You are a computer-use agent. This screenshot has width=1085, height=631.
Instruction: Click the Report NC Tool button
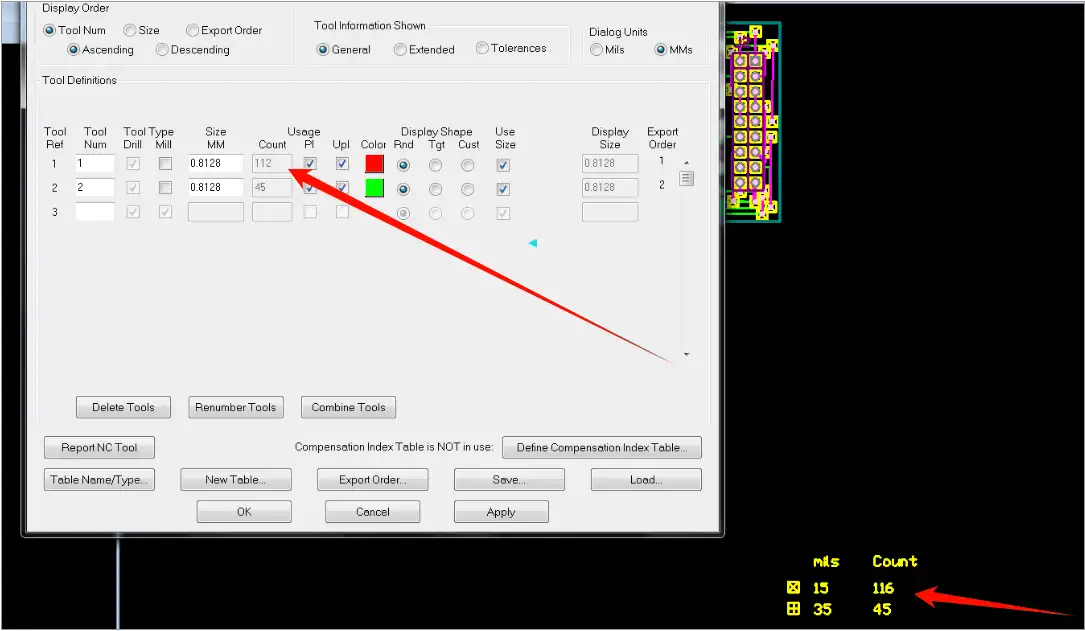pyautogui.click(x=99, y=448)
